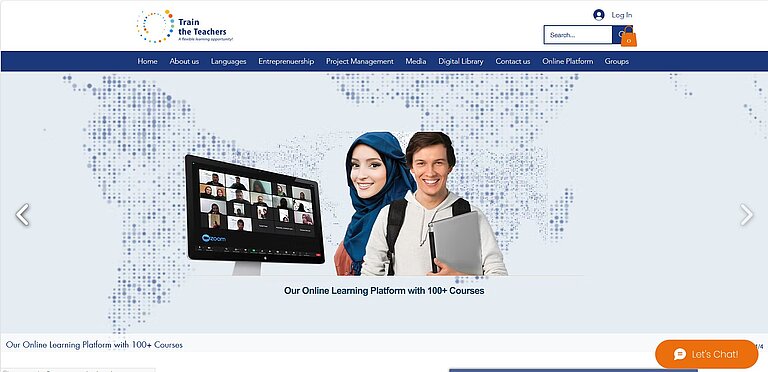This screenshot has height=372, width=768.
Task: Click Log In link
Action: tap(622, 15)
